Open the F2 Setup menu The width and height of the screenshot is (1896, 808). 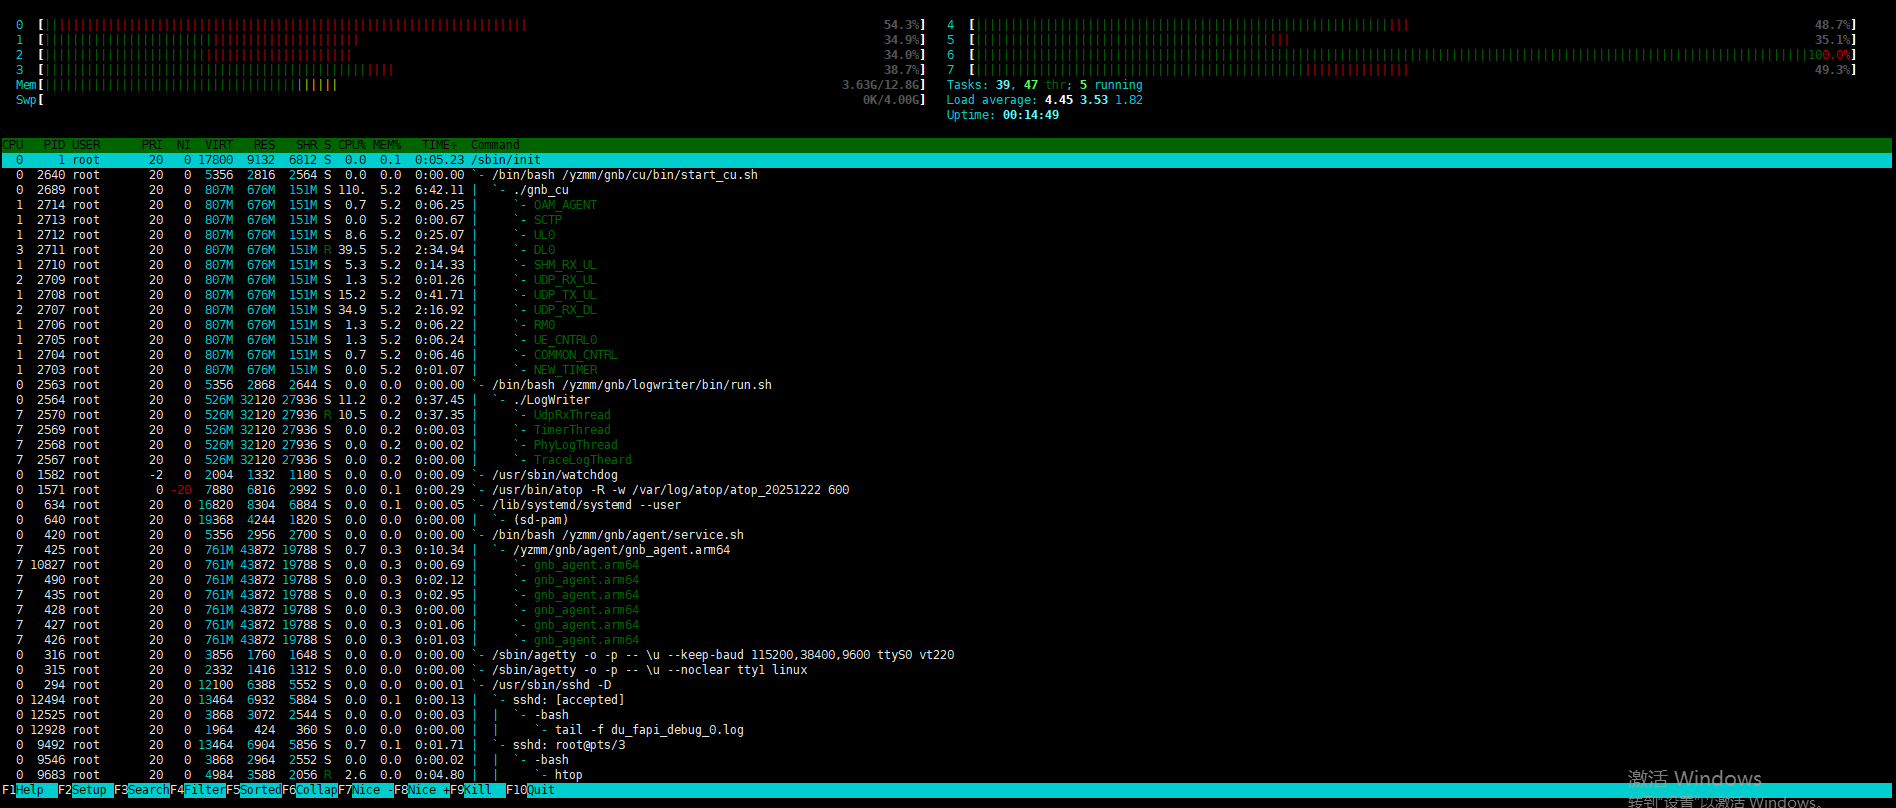click(x=88, y=790)
